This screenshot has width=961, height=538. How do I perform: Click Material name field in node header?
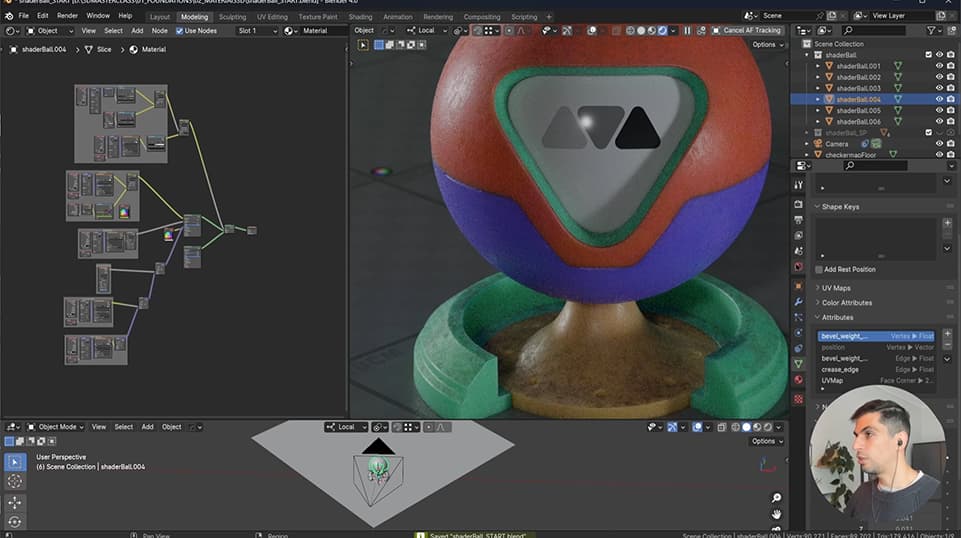pos(322,31)
